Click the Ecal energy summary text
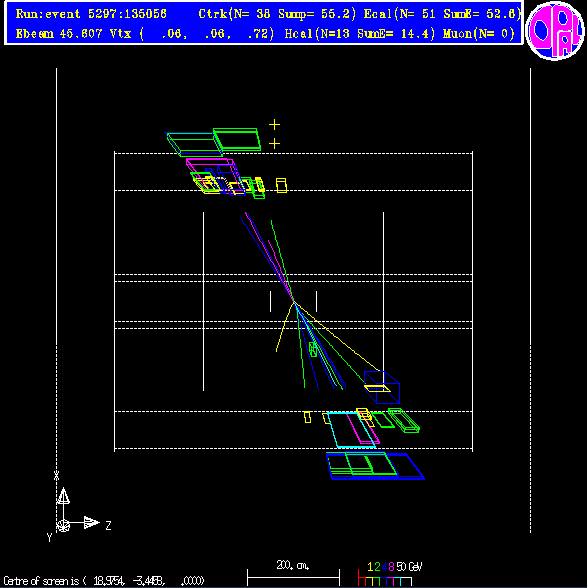 click(443, 14)
